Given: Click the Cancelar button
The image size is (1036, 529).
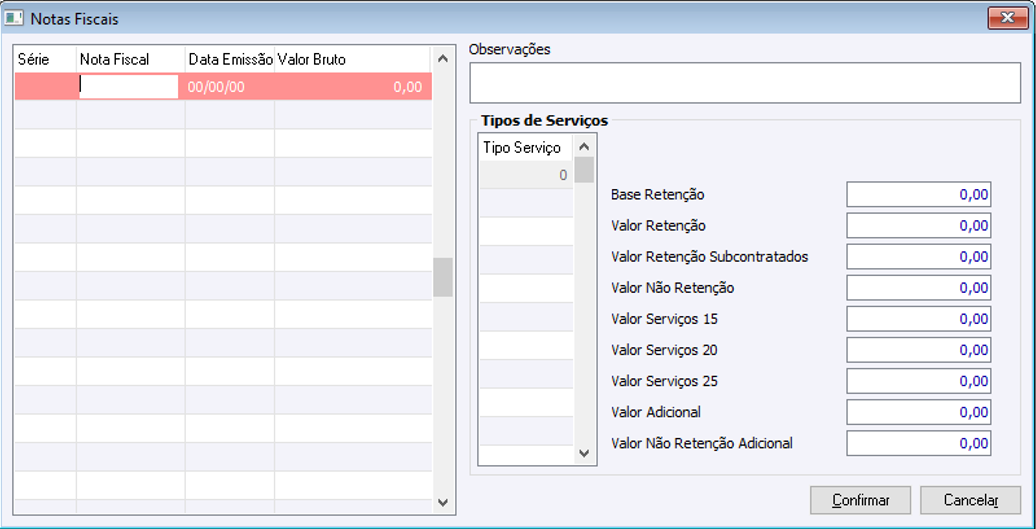Looking at the screenshot, I should click(970, 499).
